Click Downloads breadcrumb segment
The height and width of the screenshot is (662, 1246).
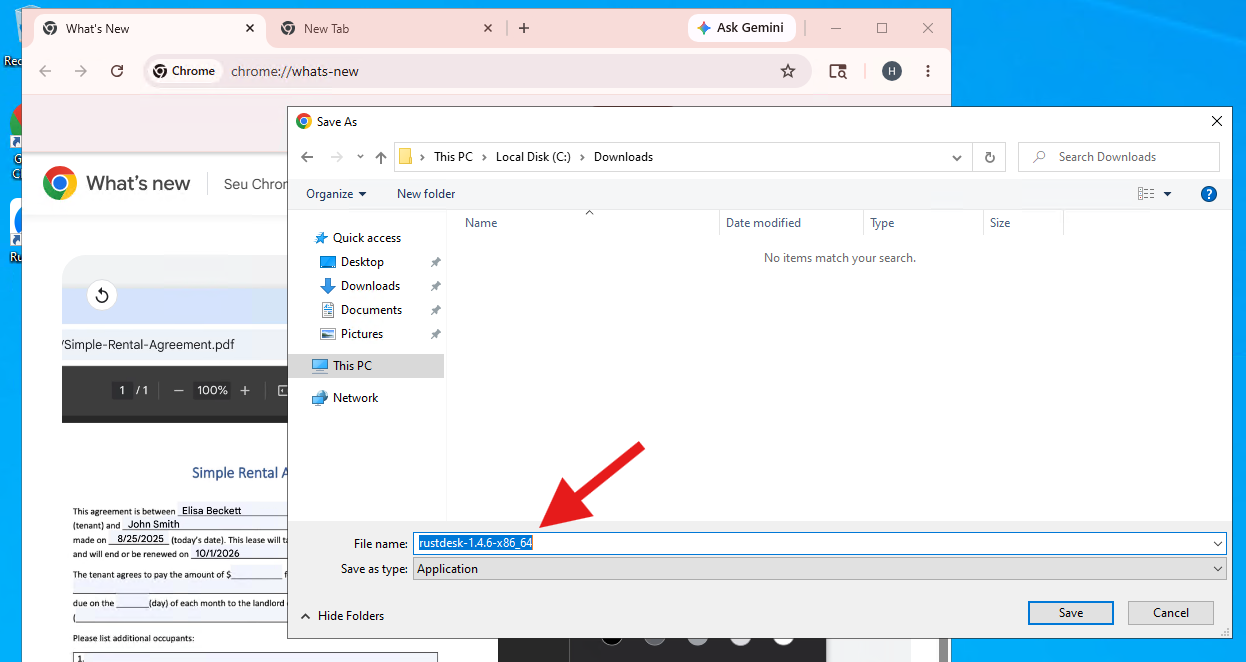pyautogui.click(x=623, y=157)
